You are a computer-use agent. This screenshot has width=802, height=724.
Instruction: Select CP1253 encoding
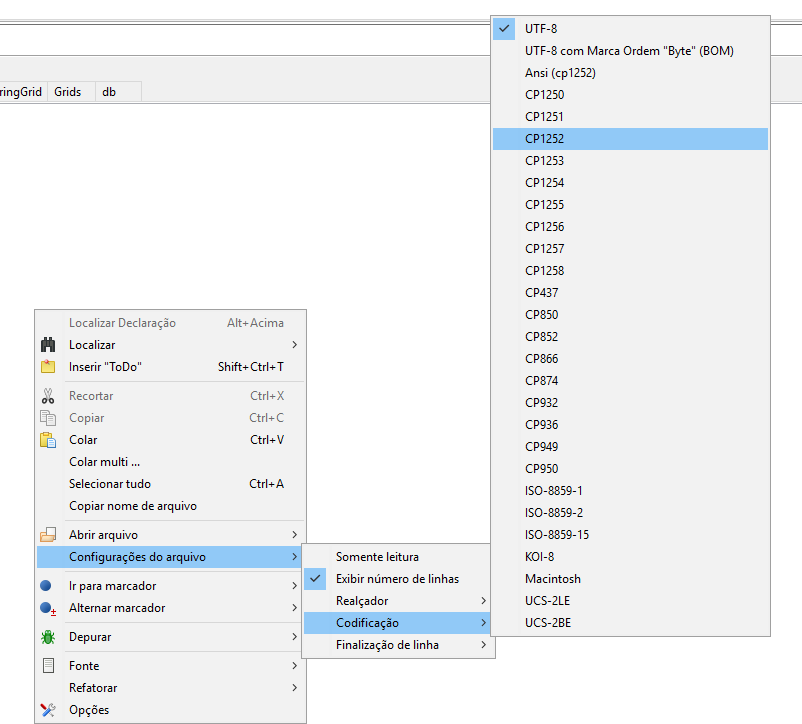click(630, 161)
